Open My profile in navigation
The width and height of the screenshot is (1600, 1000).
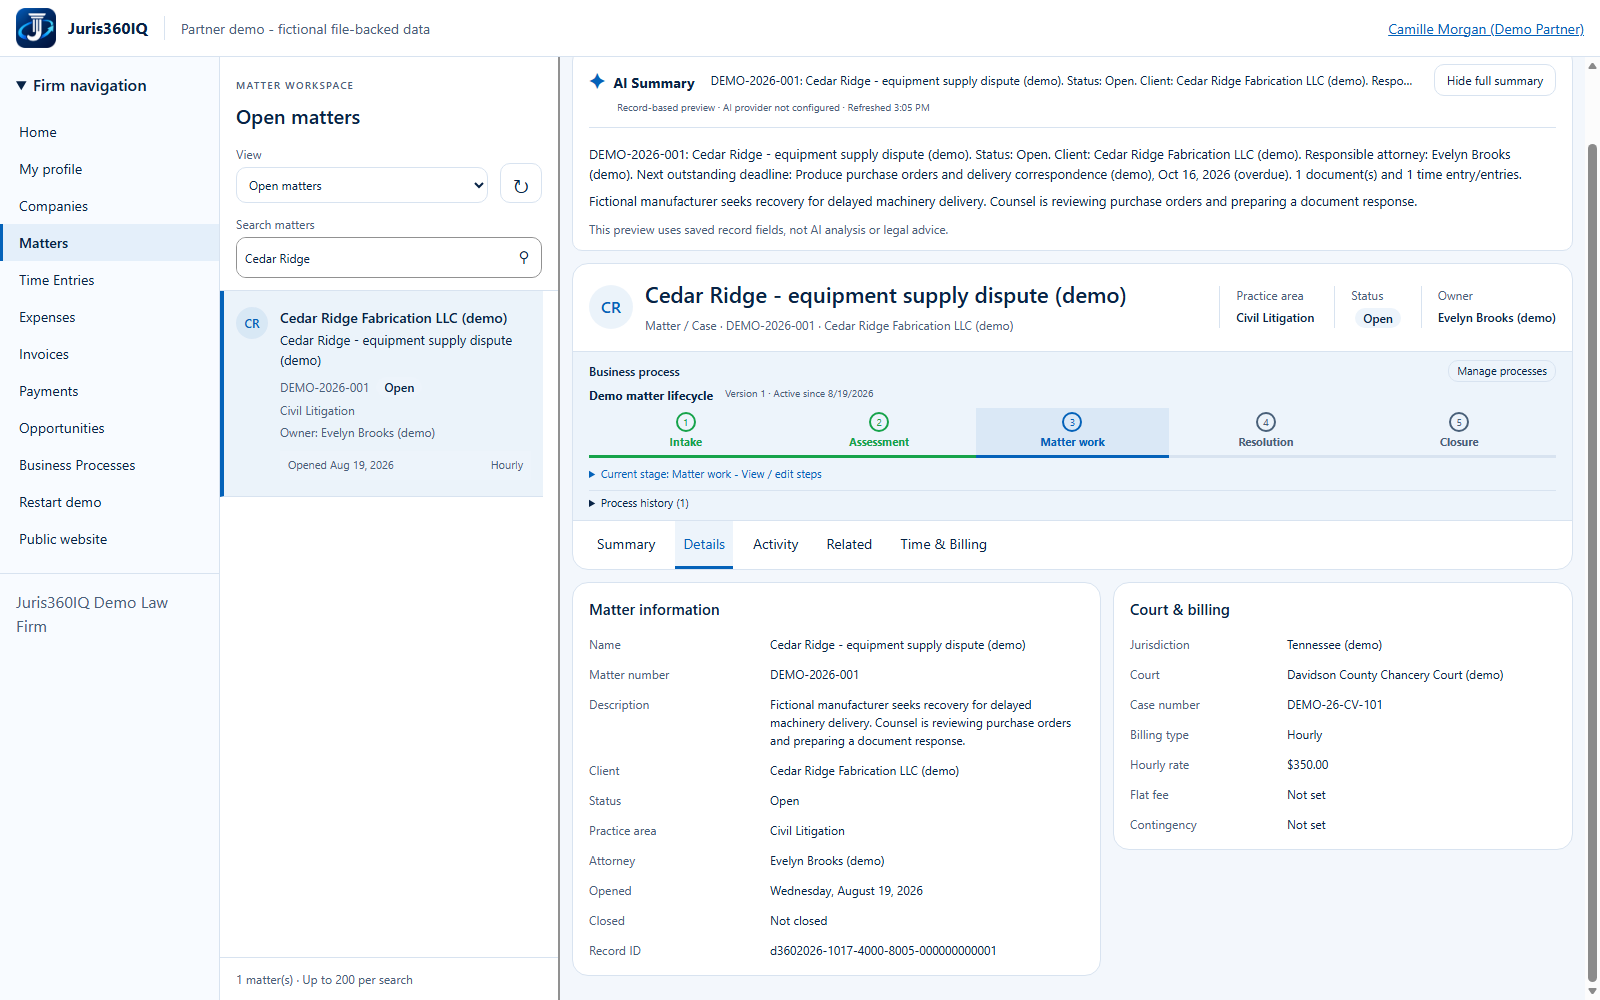tap(110, 169)
